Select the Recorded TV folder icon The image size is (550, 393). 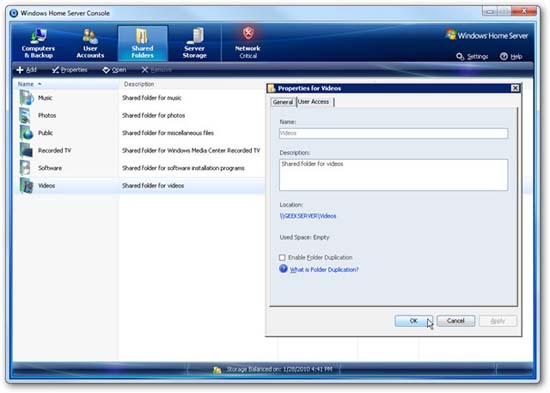click(26, 151)
